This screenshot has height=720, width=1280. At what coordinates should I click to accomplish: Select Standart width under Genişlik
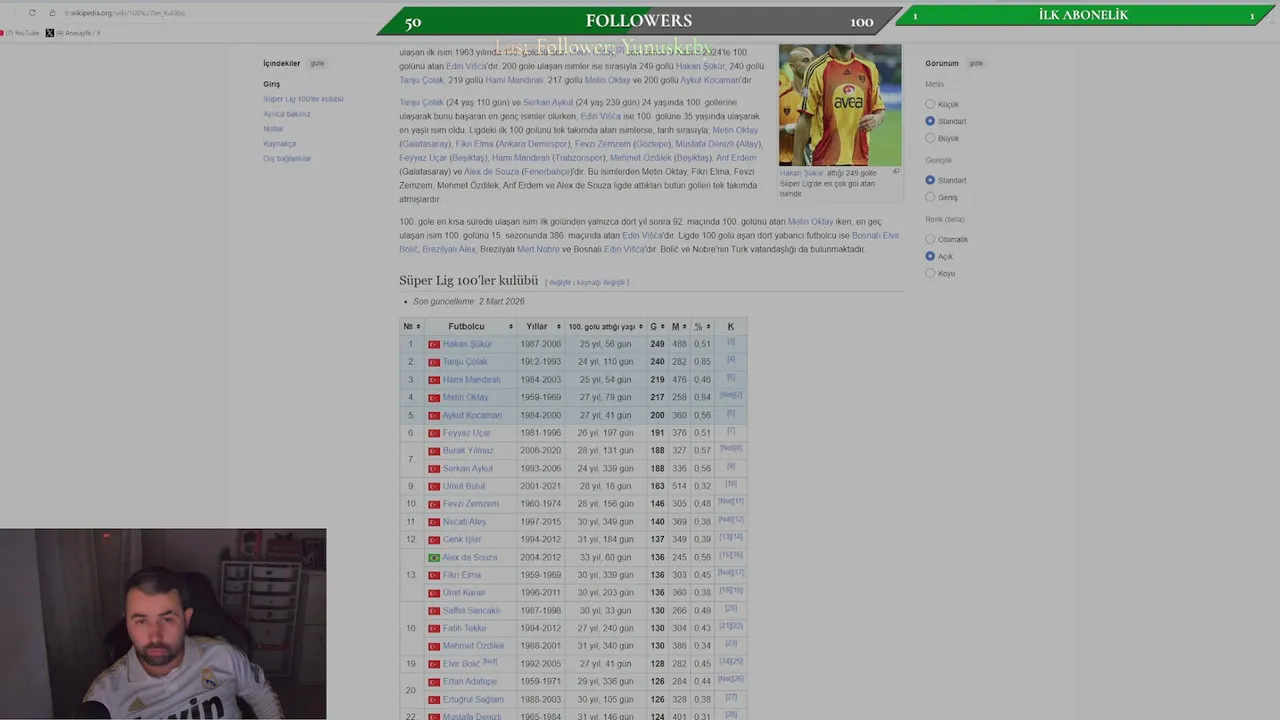click(x=930, y=180)
